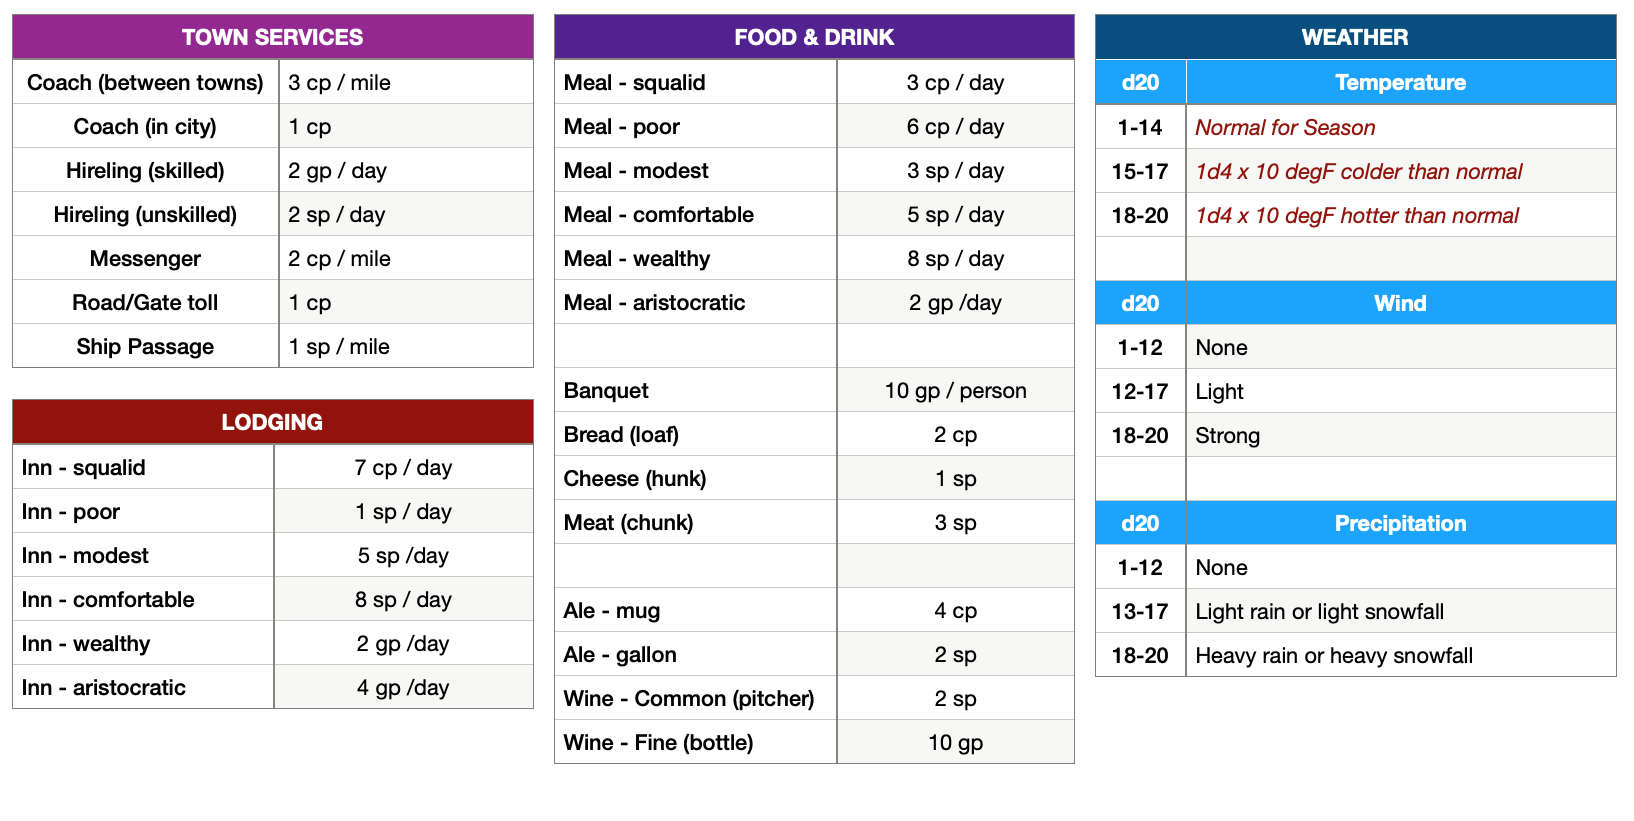The width and height of the screenshot is (1634, 821).
Task: Click the Precipitation subheader cell
Action: (1400, 523)
